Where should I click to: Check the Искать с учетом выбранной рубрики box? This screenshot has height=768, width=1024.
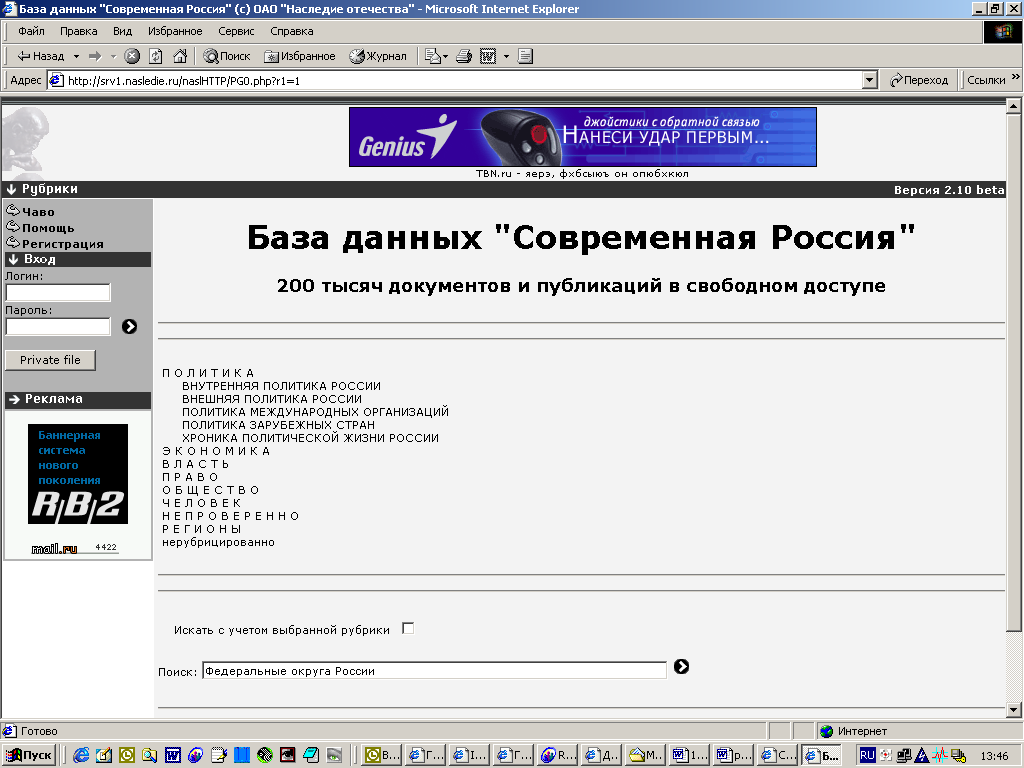408,628
